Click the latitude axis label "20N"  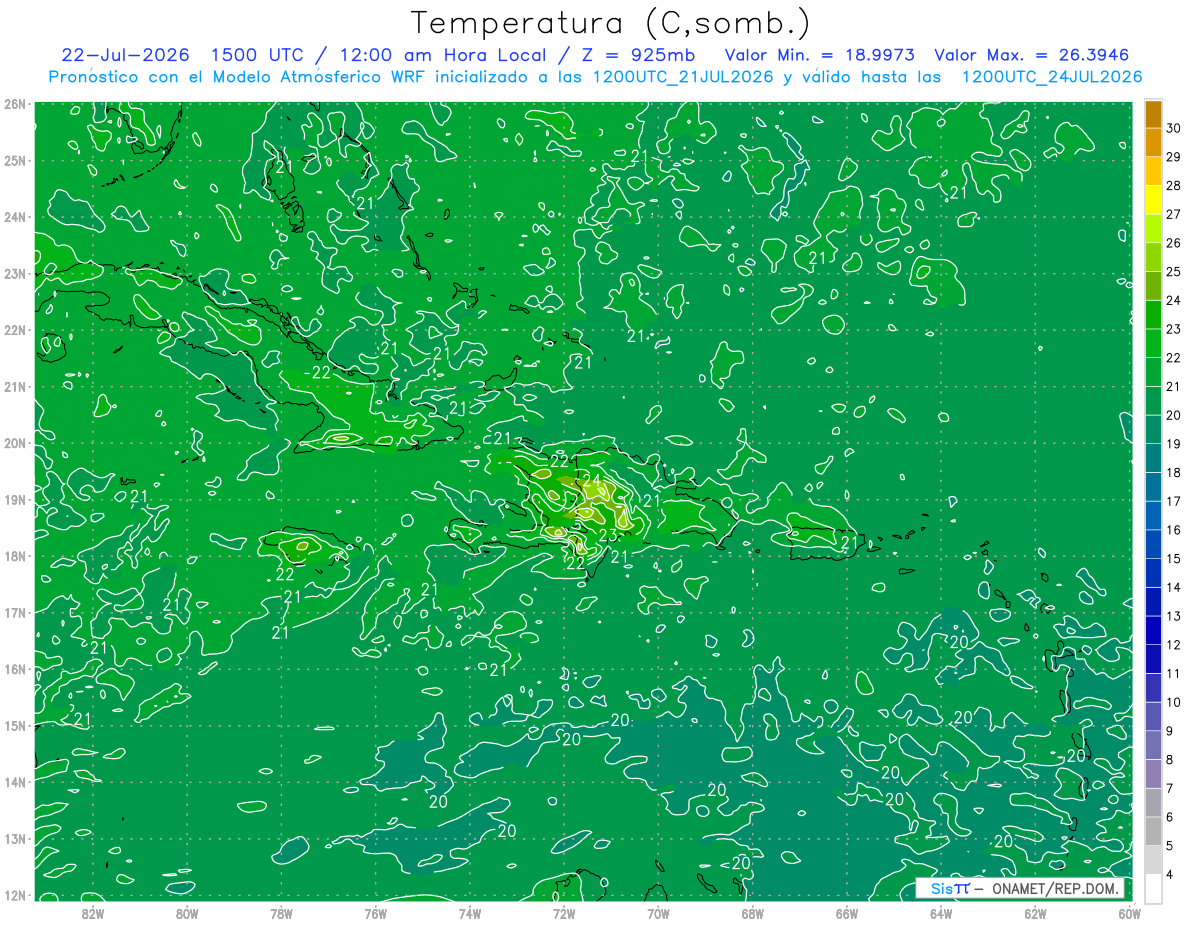(14, 443)
